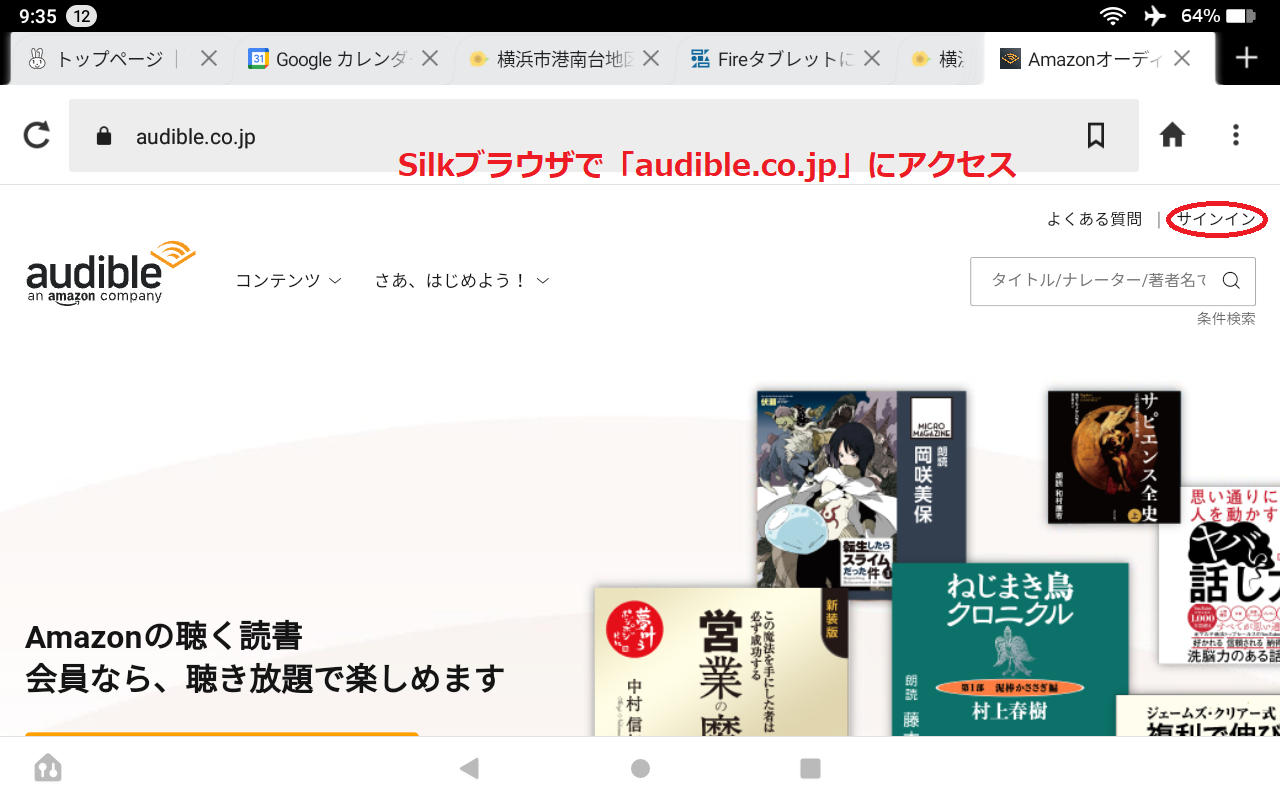This screenshot has height=800, width=1280.
Task: Tap the recent apps square button
Action: pyautogui.click(x=811, y=768)
